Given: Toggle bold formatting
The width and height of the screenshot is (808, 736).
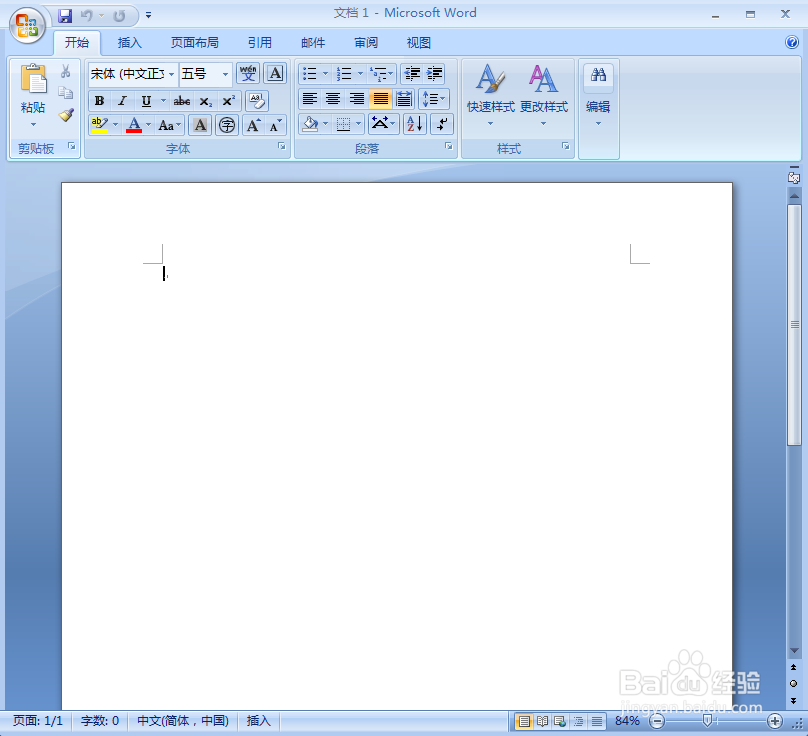Looking at the screenshot, I should [99, 101].
